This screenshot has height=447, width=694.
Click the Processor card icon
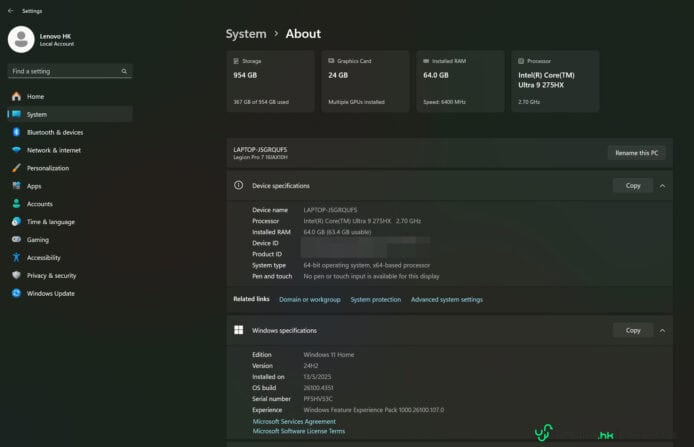pyautogui.click(x=521, y=61)
